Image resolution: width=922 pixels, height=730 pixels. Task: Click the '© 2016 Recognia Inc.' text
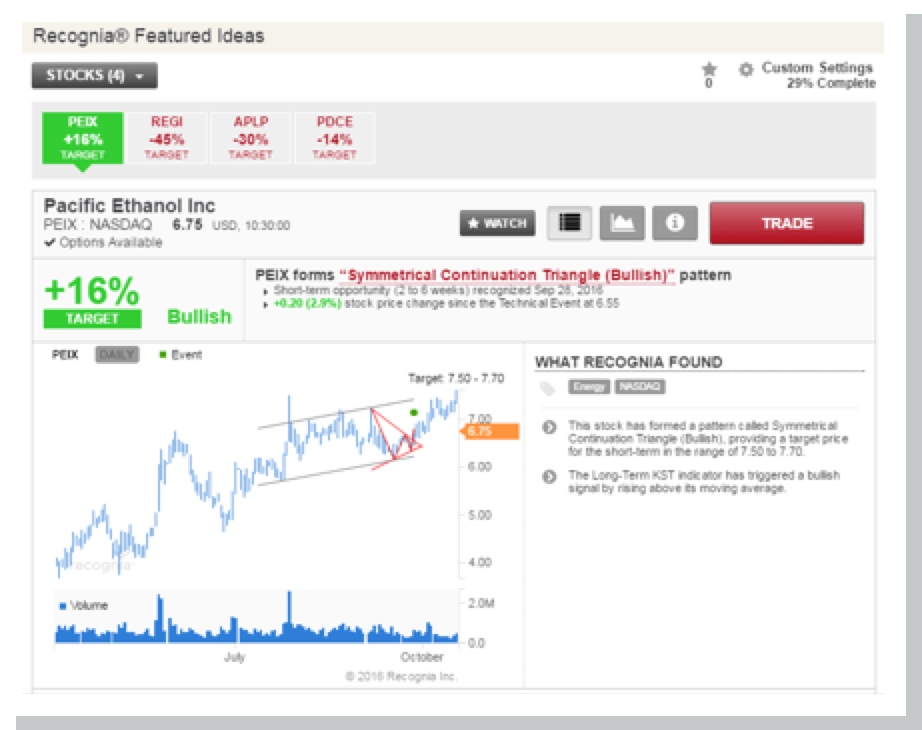point(400,676)
